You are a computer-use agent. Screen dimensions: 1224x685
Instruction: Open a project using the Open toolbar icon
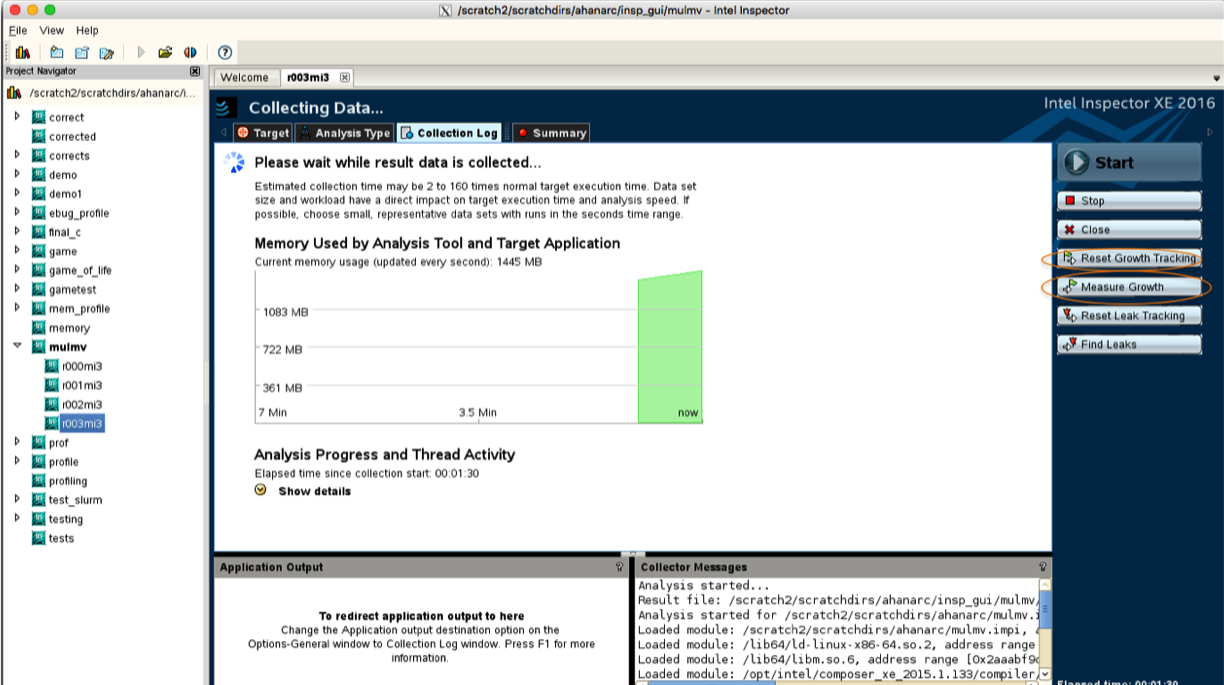(165, 52)
